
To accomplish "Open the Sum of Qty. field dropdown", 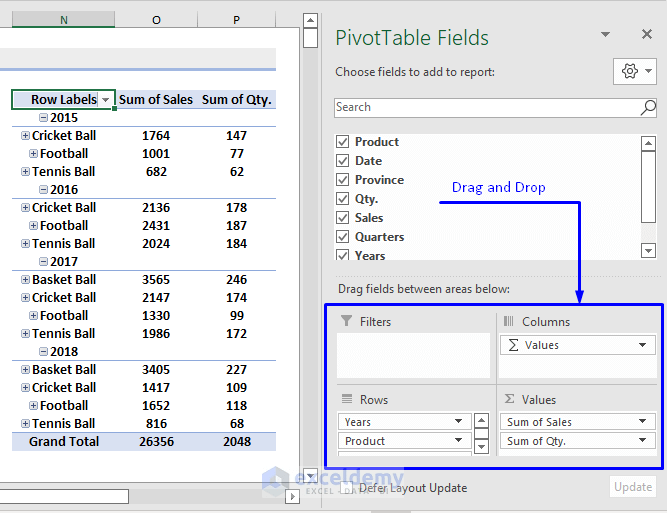I will 642,441.
